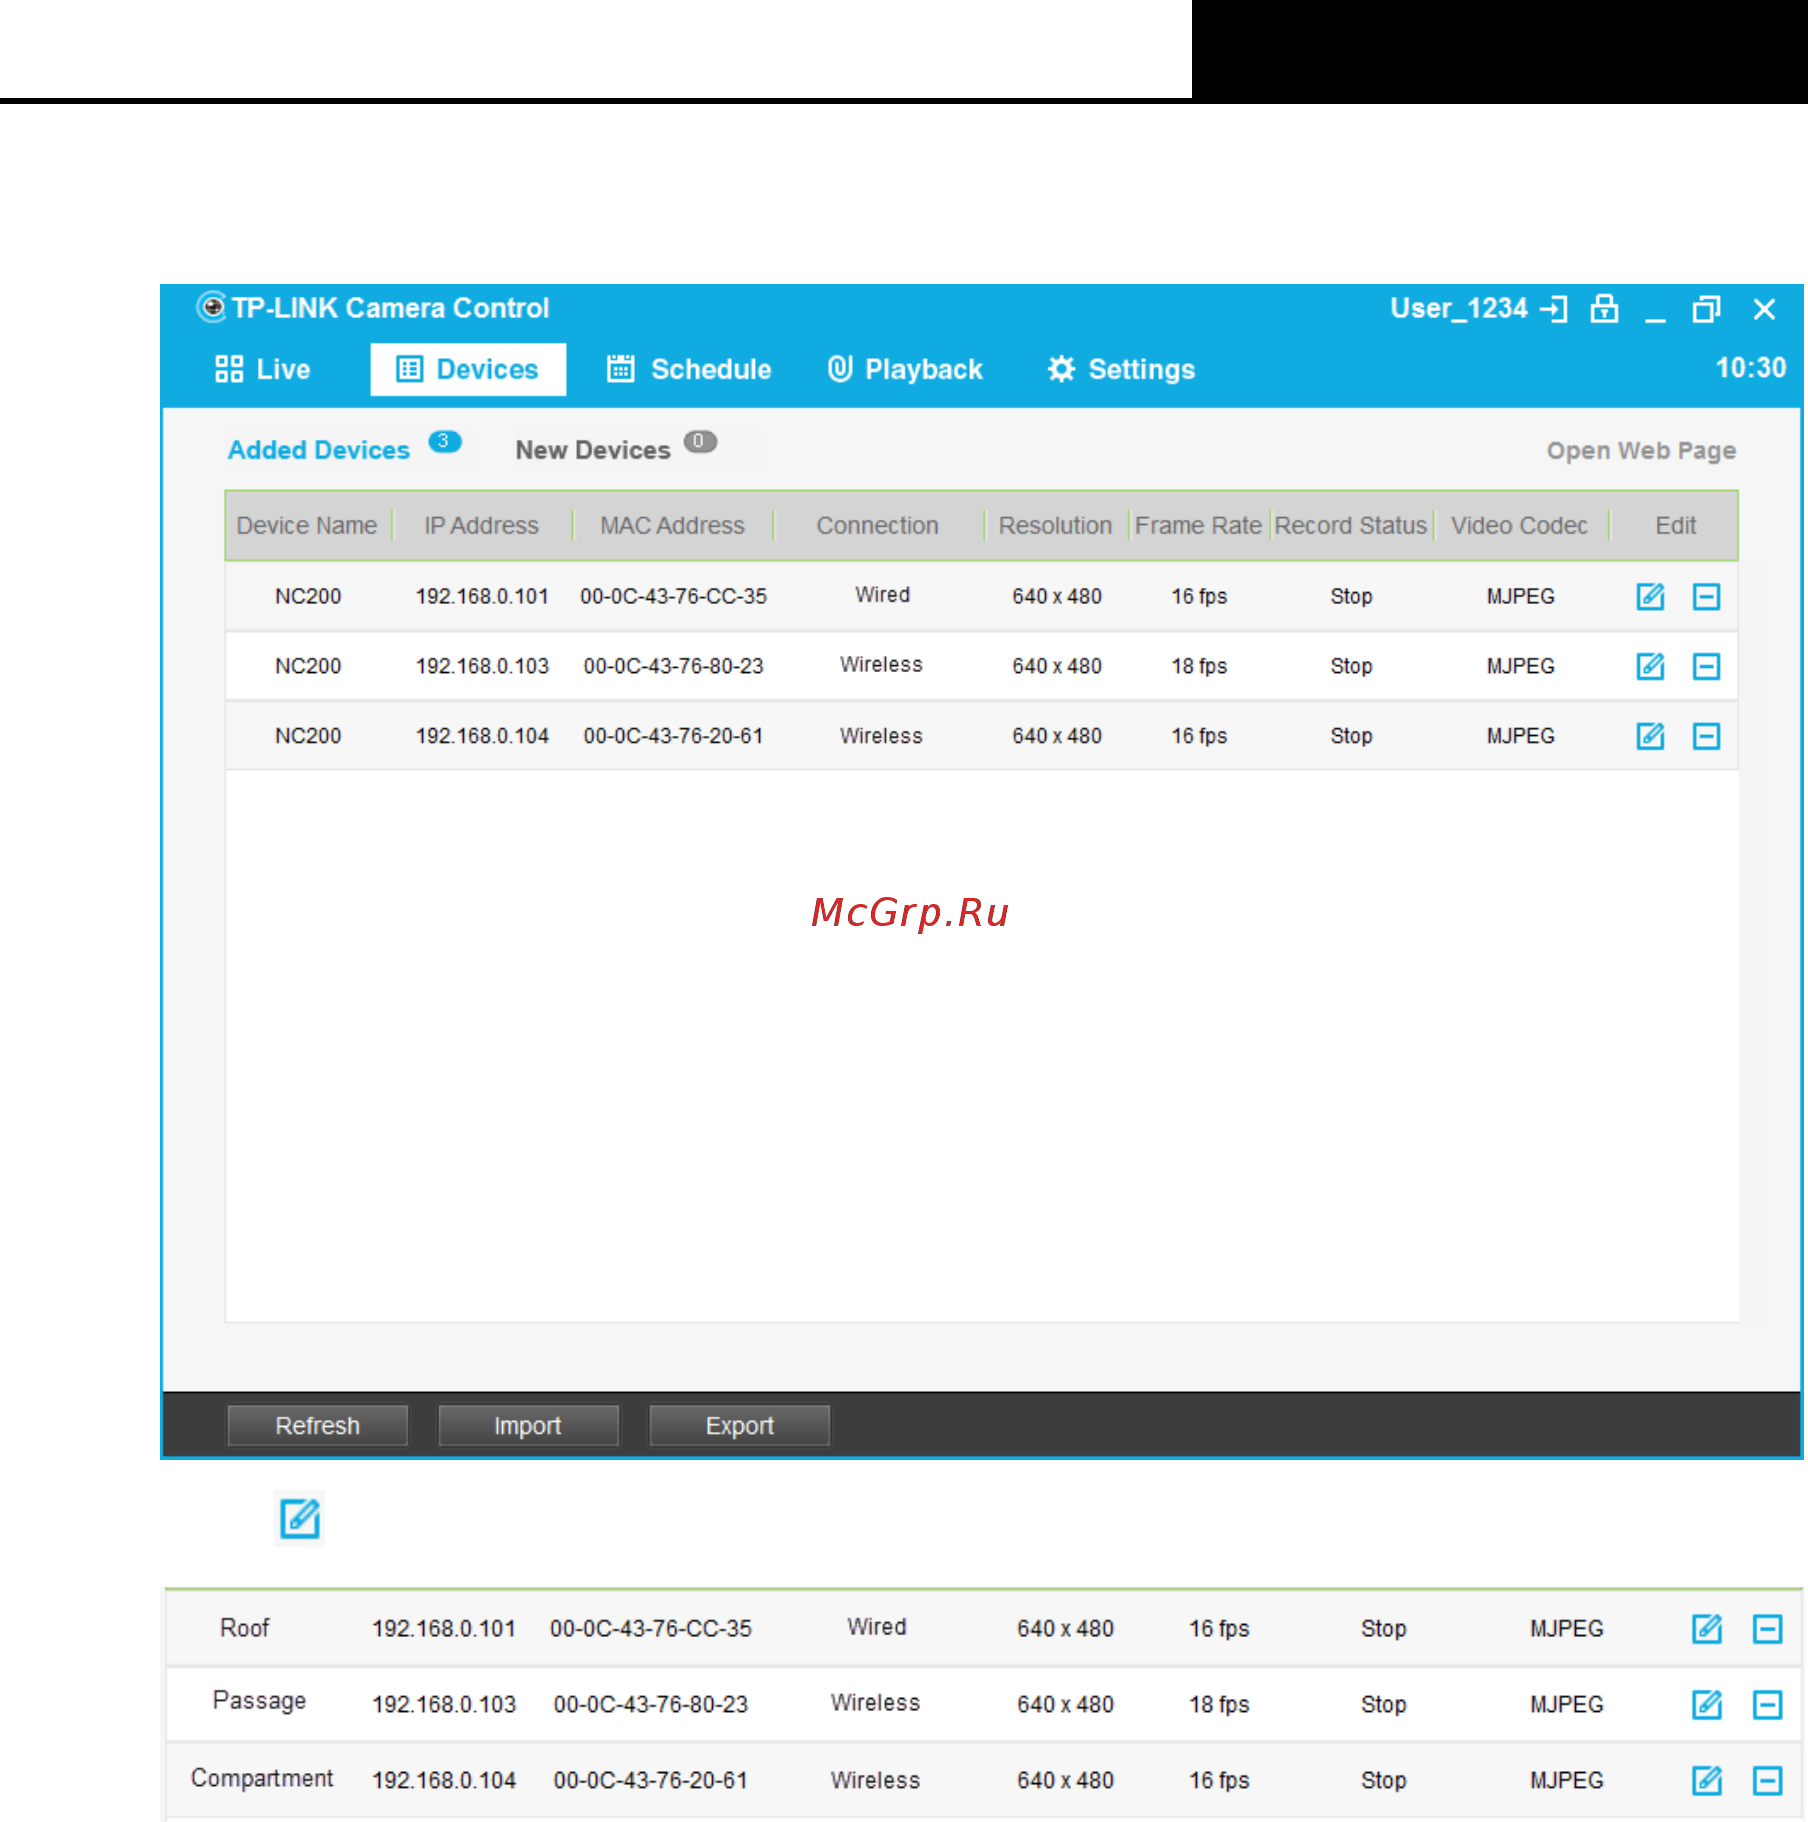Click the Refresh button
The image size is (1808, 1822).
coord(318,1425)
